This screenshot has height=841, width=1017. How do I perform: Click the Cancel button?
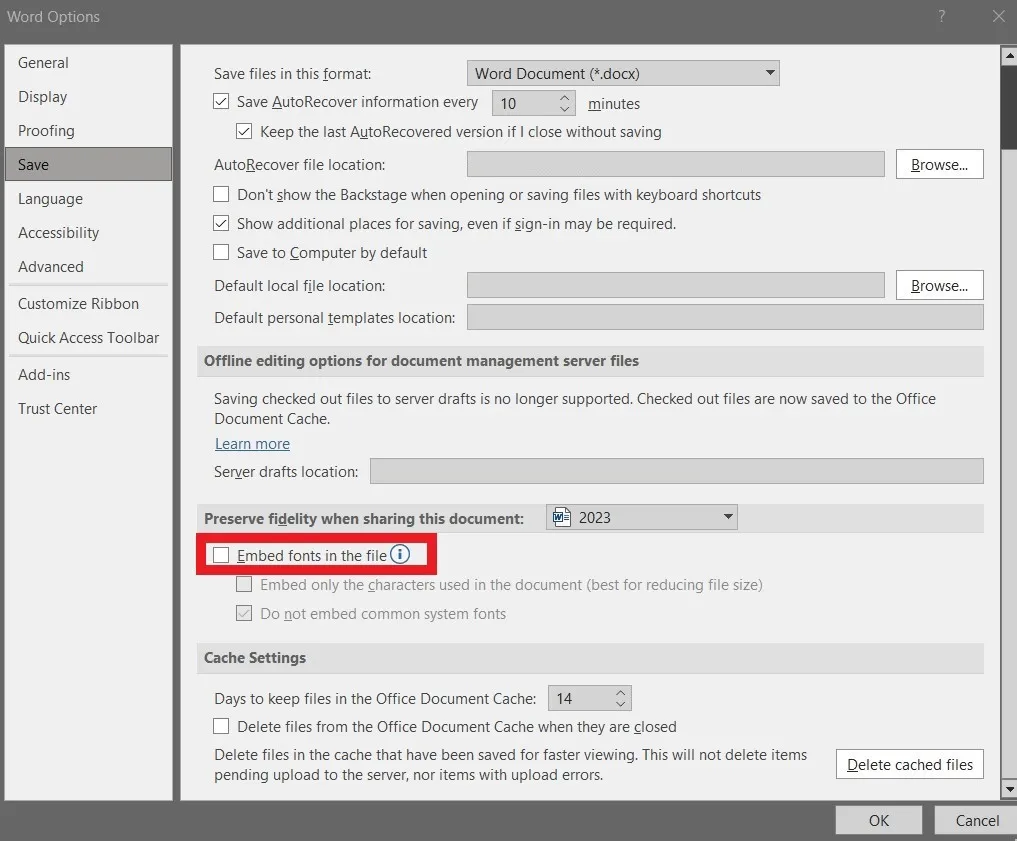point(977,820)
